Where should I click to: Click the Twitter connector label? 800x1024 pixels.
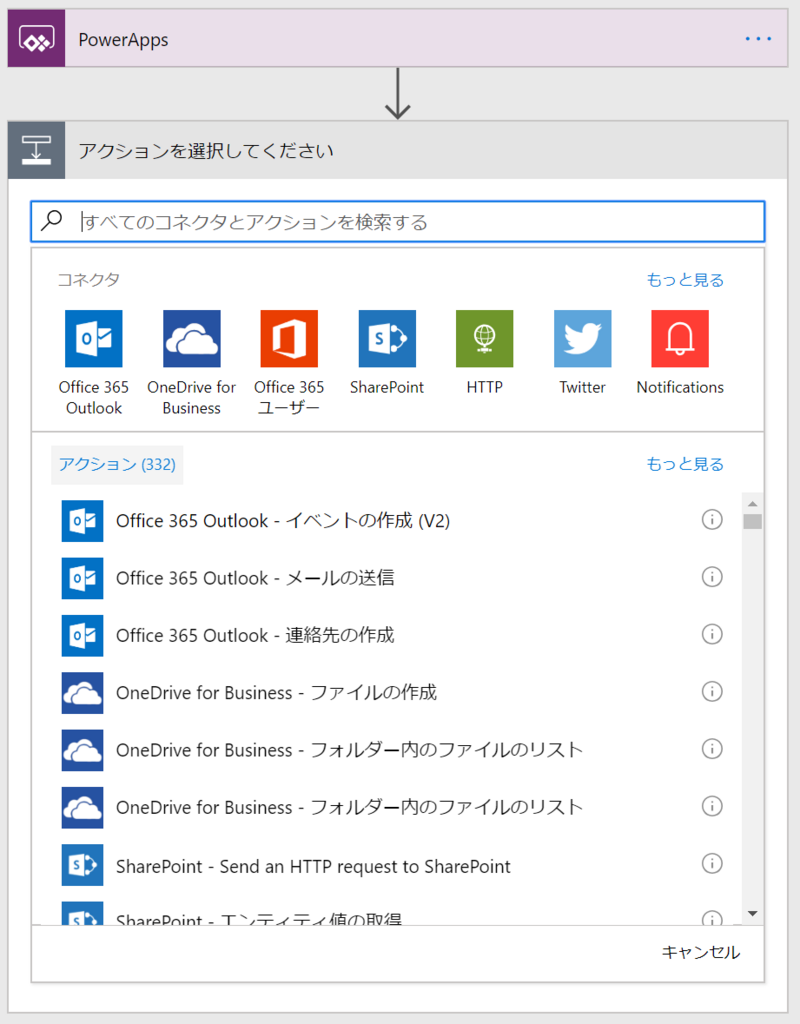[x=583, y=387]
